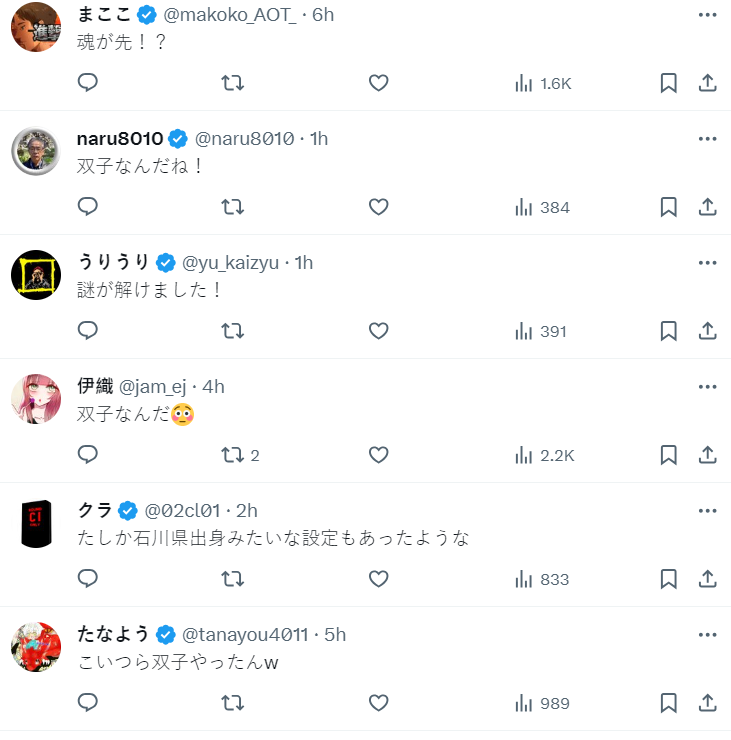Repost 伊織's tweet with 2 reposts
Image resolution: width=731 pixels, height=740 pixels.
232,455
